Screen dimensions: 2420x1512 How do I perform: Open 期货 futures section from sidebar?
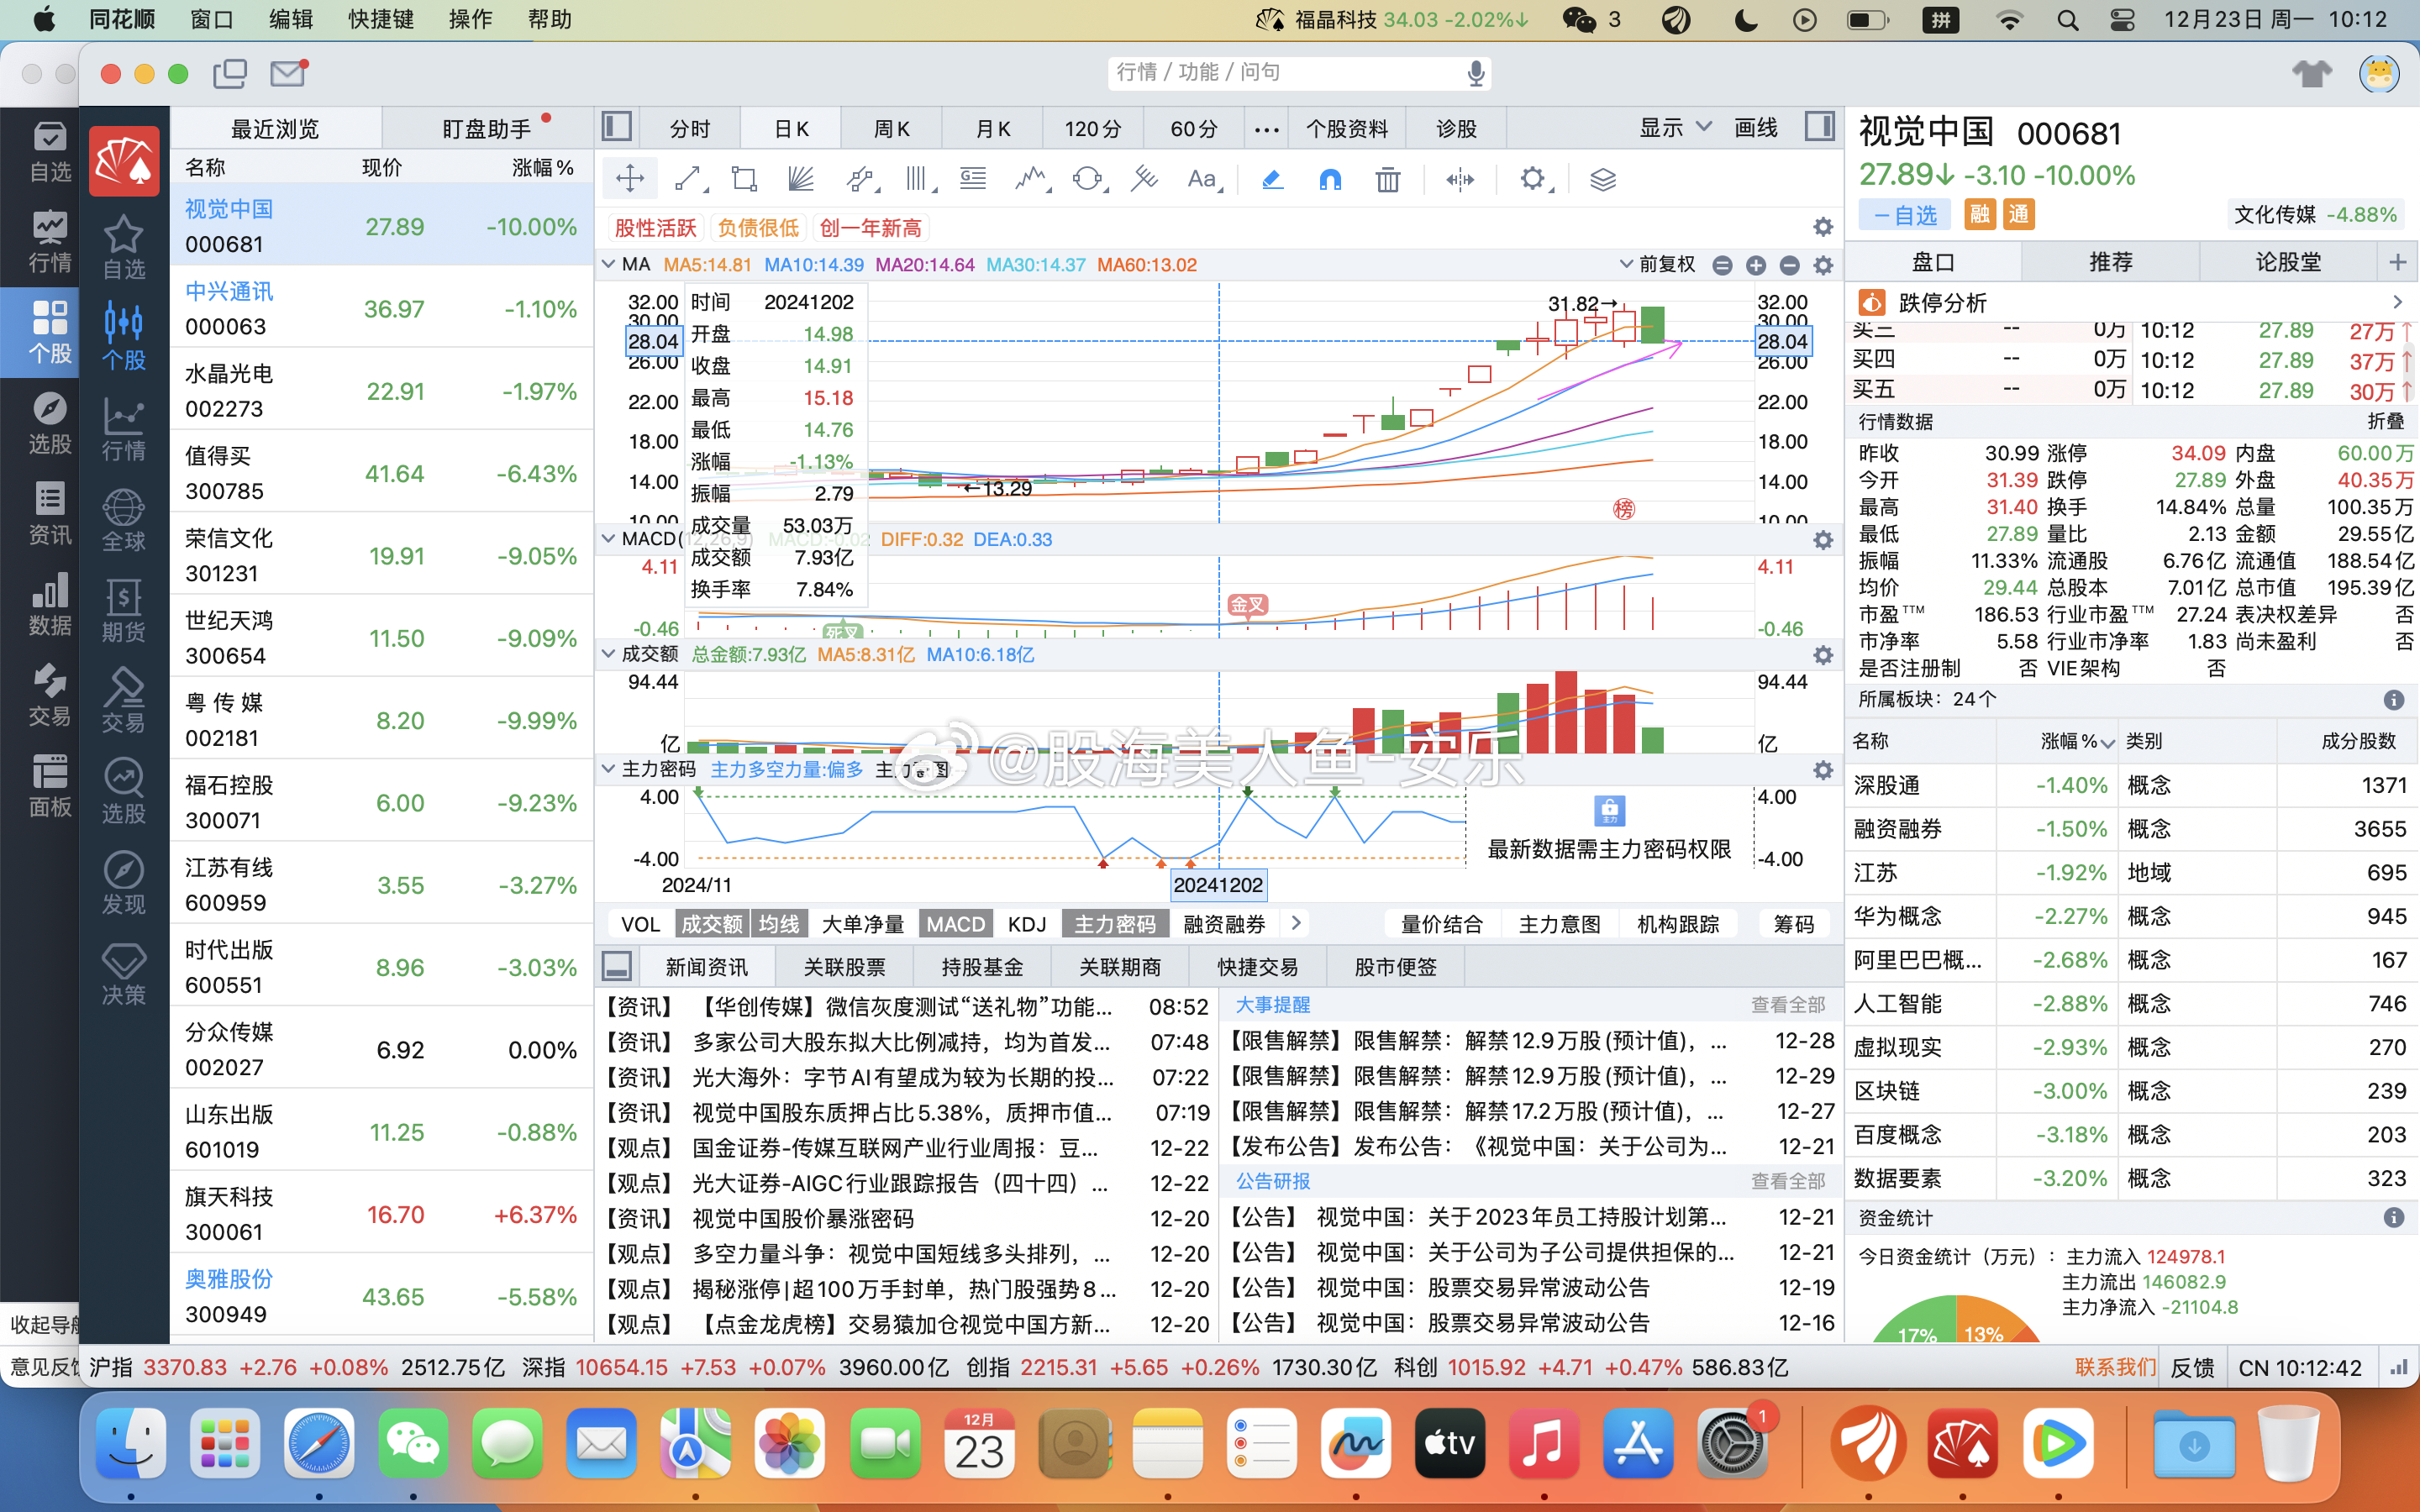point(123,608)
